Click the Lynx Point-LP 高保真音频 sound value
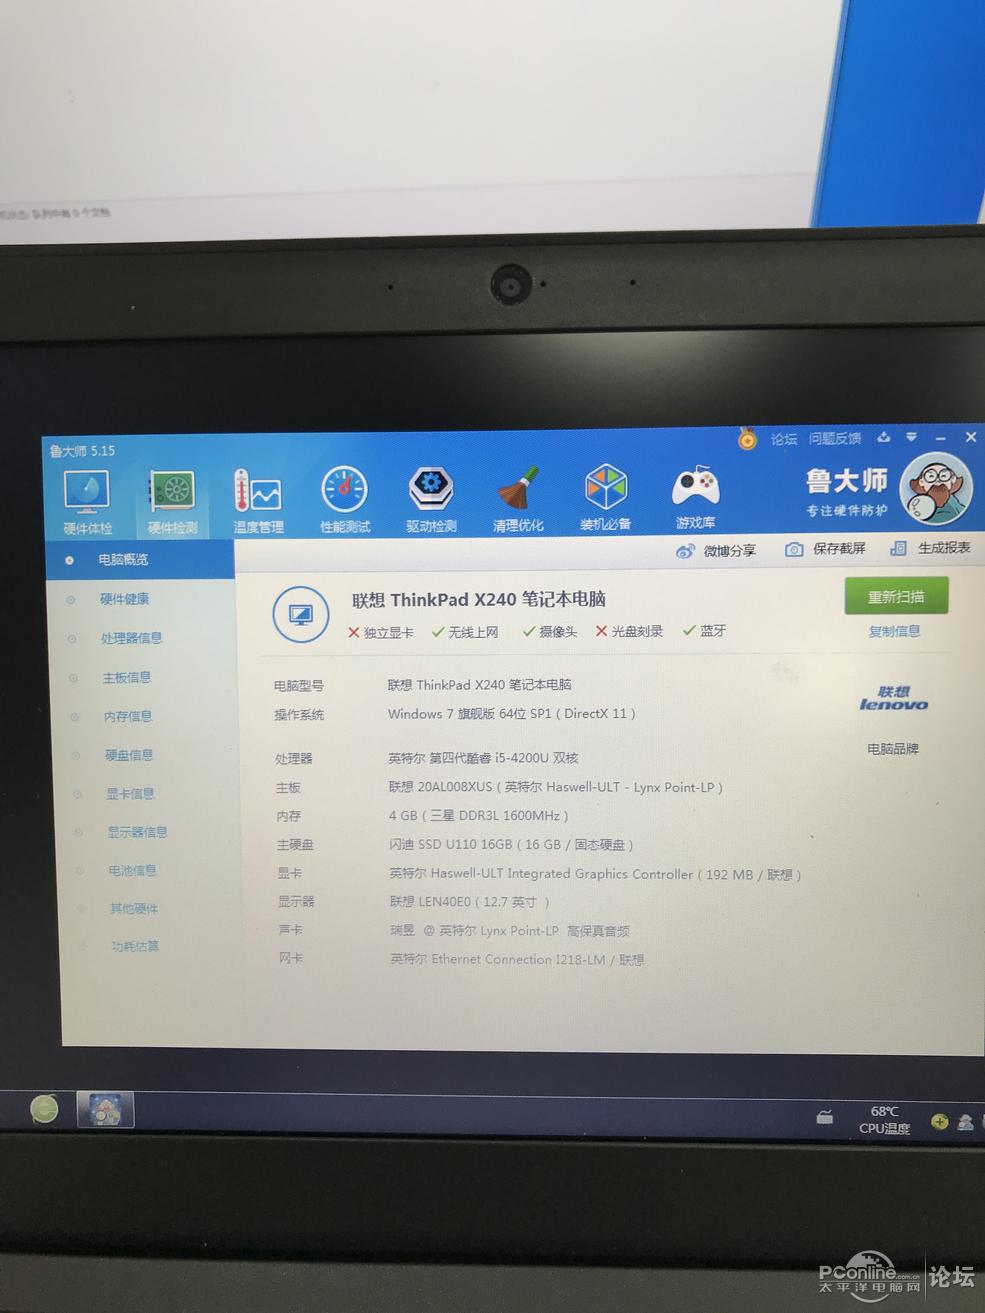 click(510, 931)
